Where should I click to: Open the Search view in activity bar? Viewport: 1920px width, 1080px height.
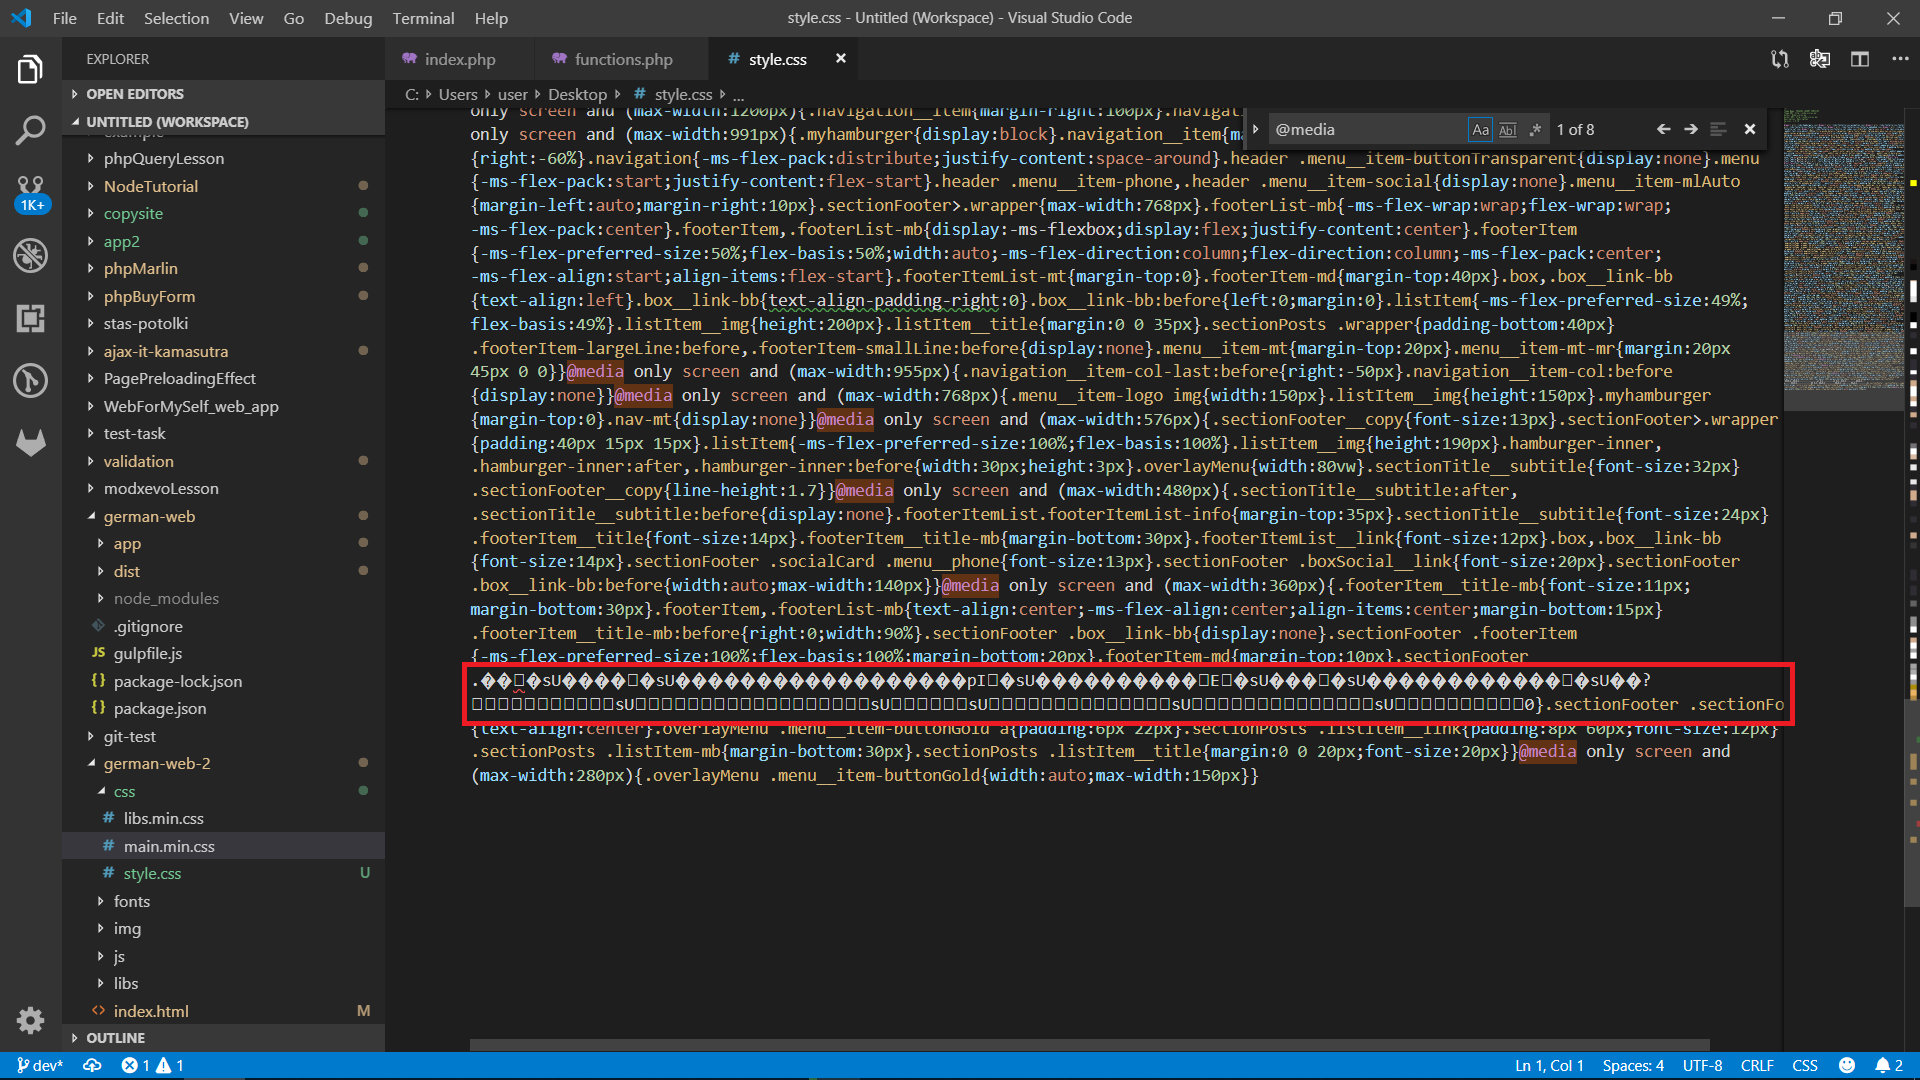30,130
